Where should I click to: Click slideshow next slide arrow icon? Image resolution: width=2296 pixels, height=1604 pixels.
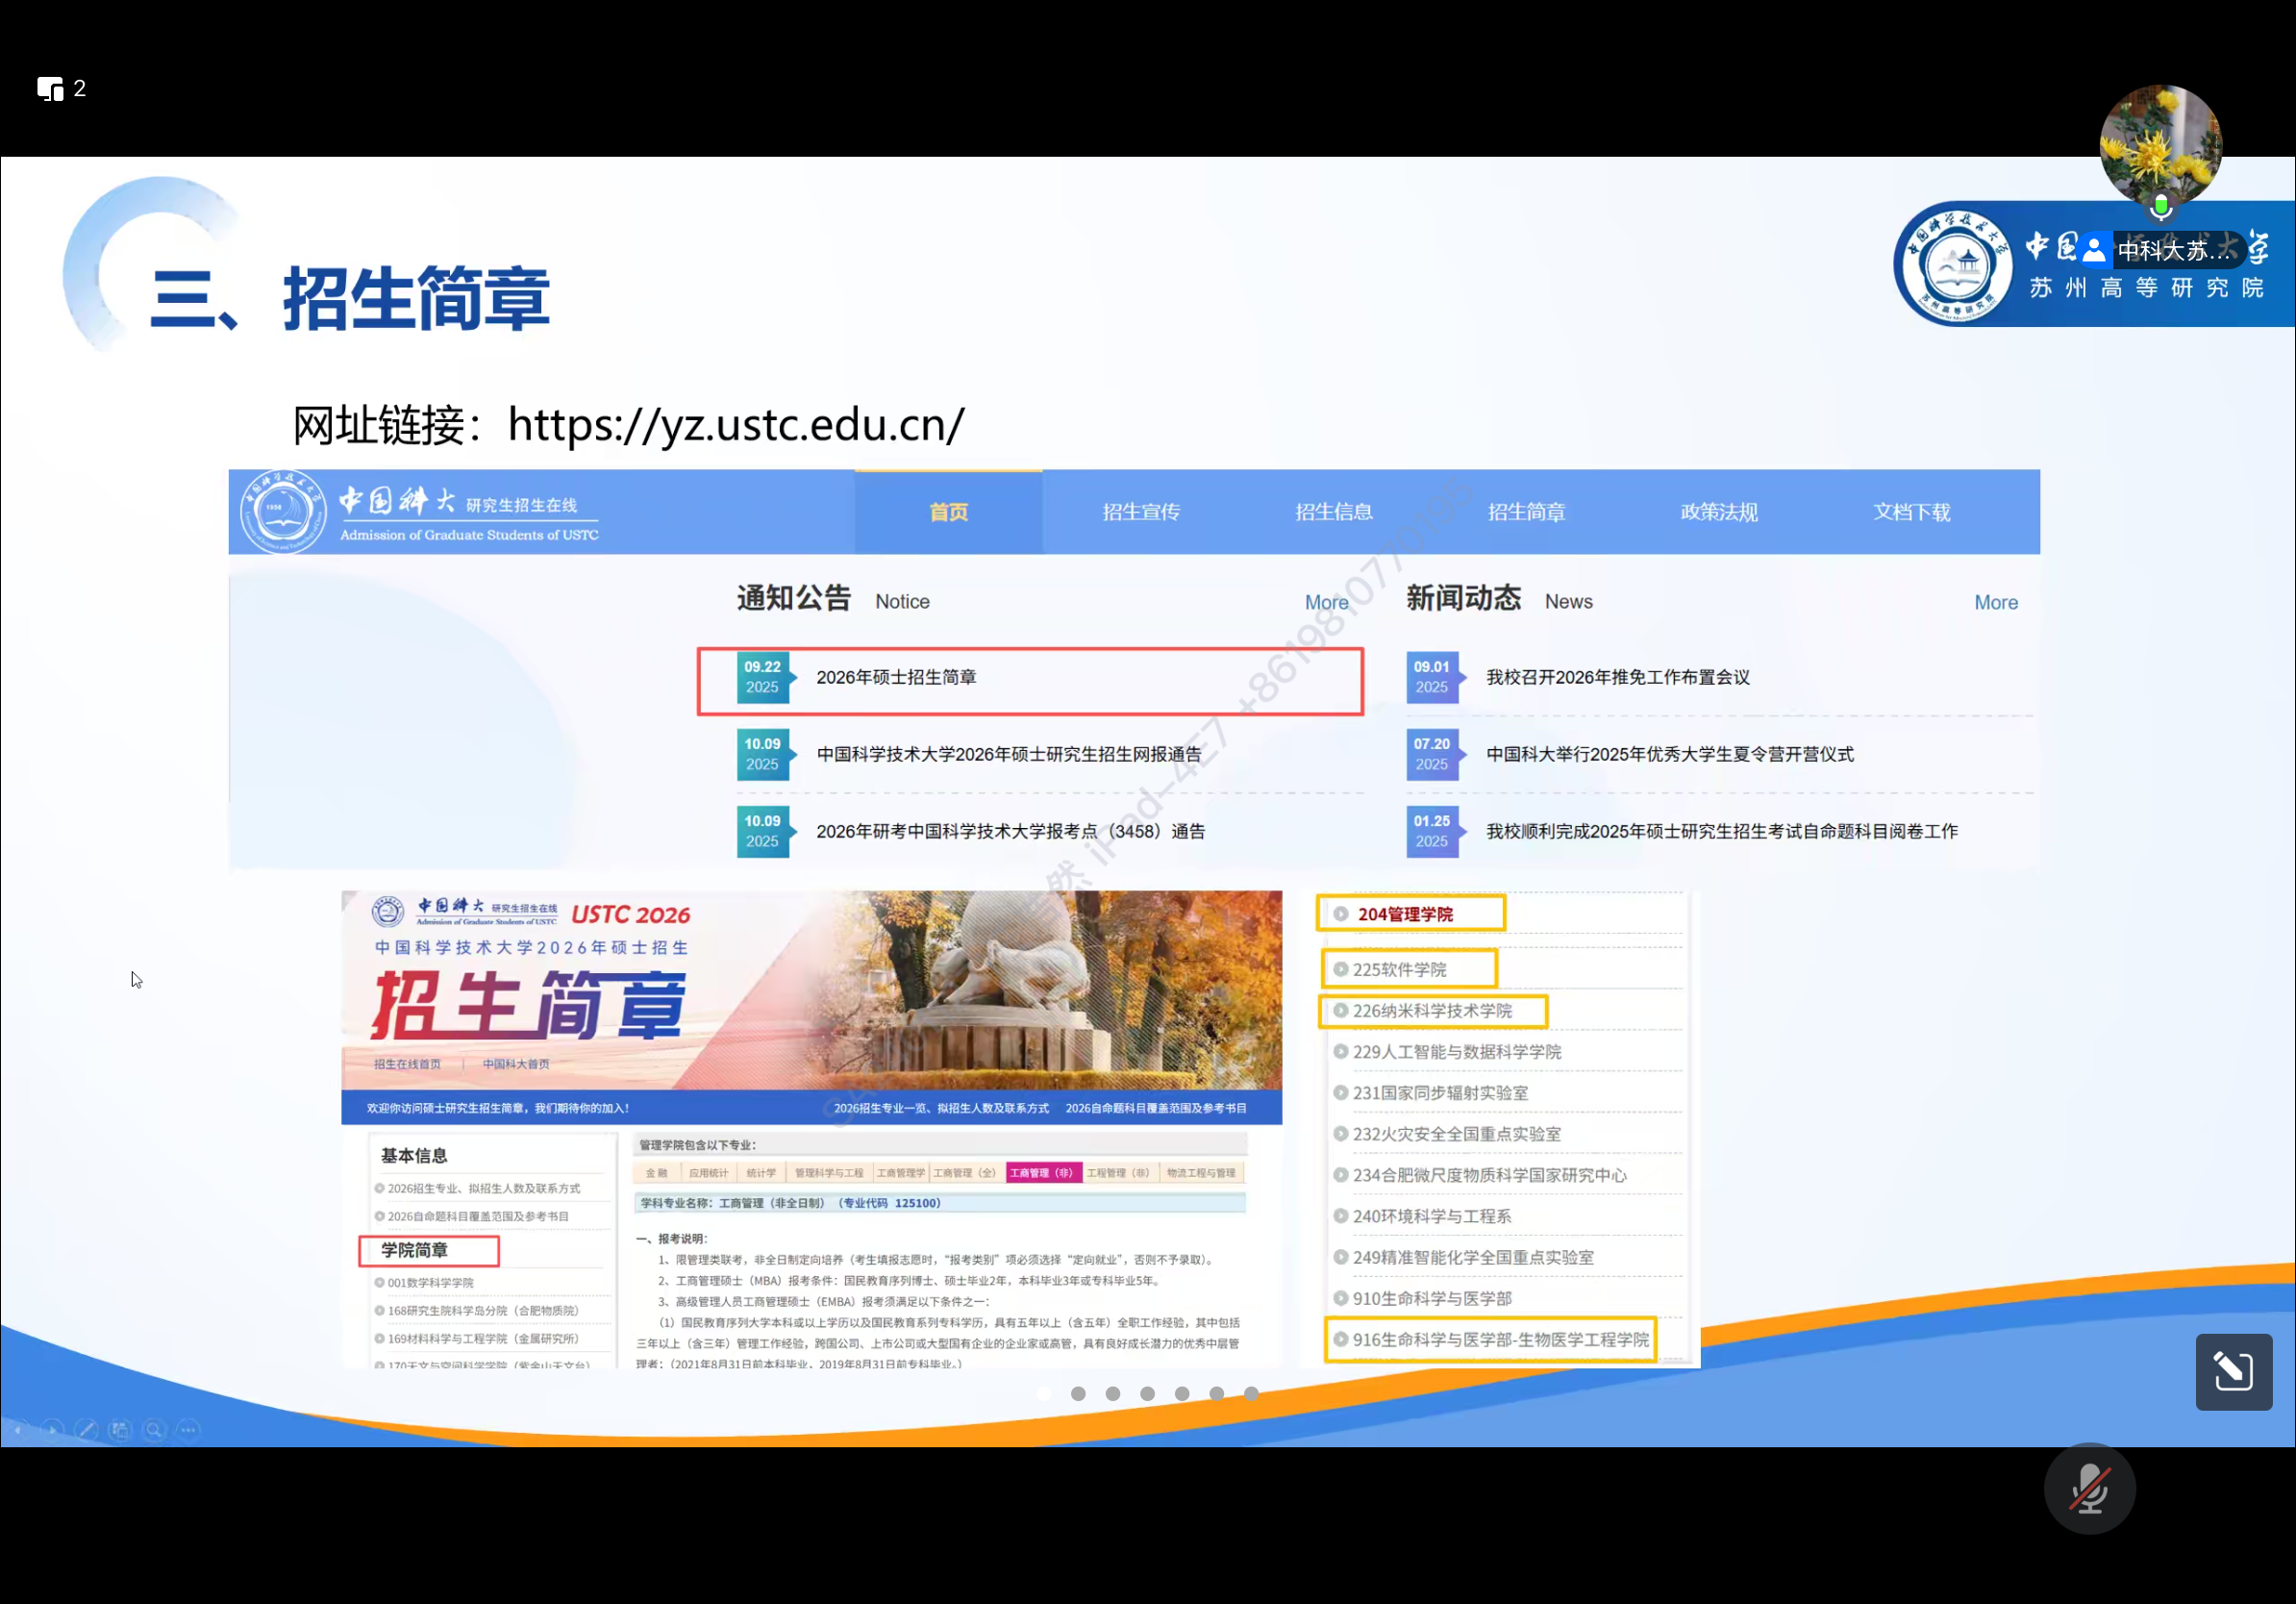click(x=53, y=1430)
